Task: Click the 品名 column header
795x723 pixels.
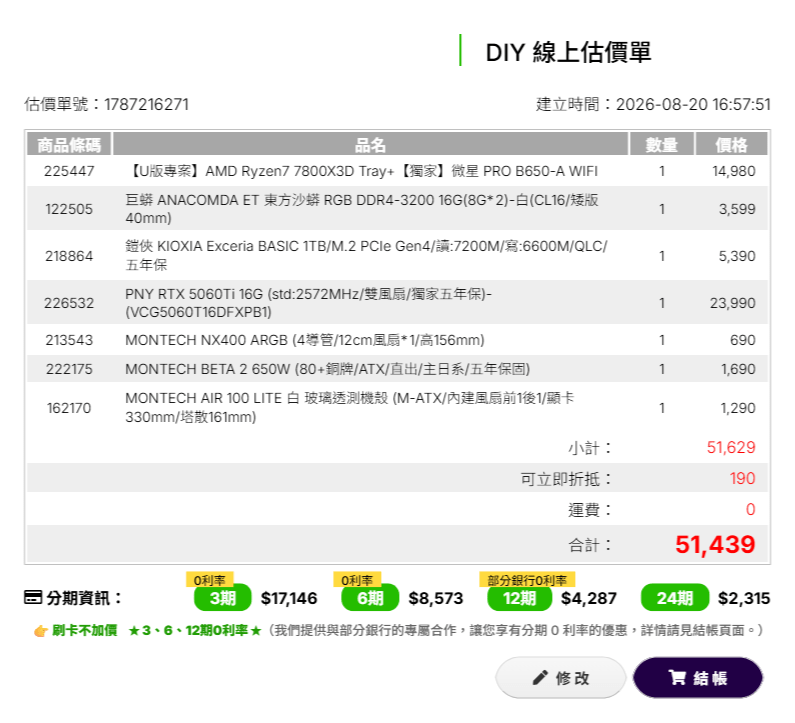Action: pyautogui.click(x=370, y=144)
